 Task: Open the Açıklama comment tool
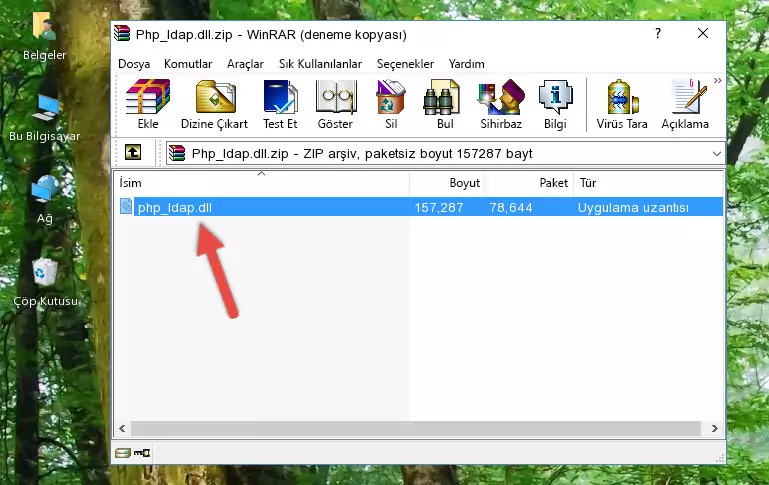(685, 104)
